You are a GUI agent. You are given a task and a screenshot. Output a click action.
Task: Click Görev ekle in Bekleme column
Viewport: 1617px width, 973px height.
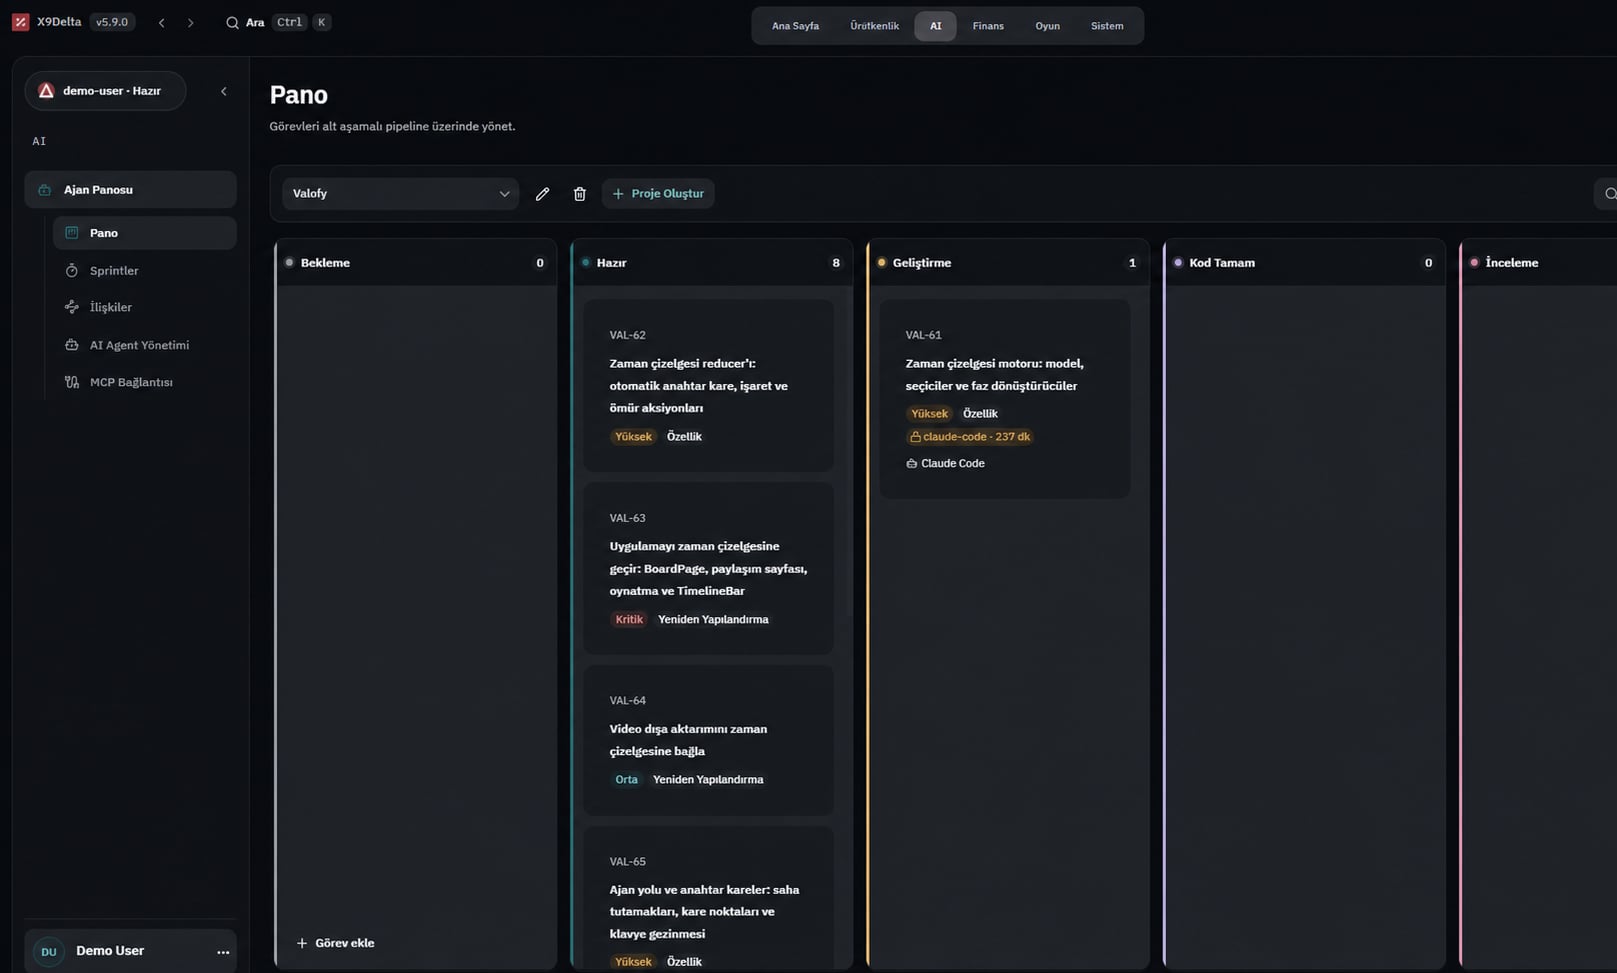point(335,943)
